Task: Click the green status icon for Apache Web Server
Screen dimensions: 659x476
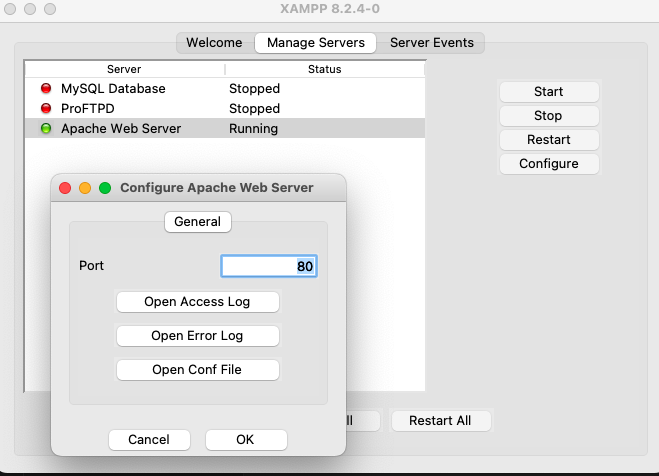Action: pos(46,128)
